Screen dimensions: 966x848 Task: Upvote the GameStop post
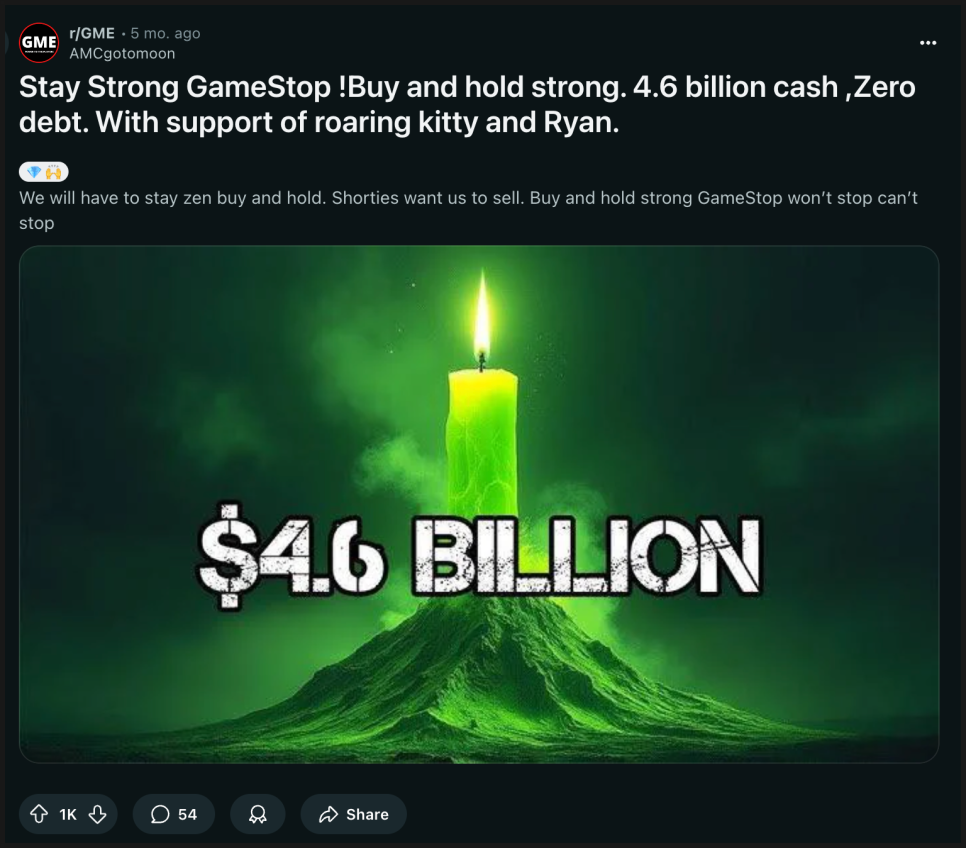39,814
